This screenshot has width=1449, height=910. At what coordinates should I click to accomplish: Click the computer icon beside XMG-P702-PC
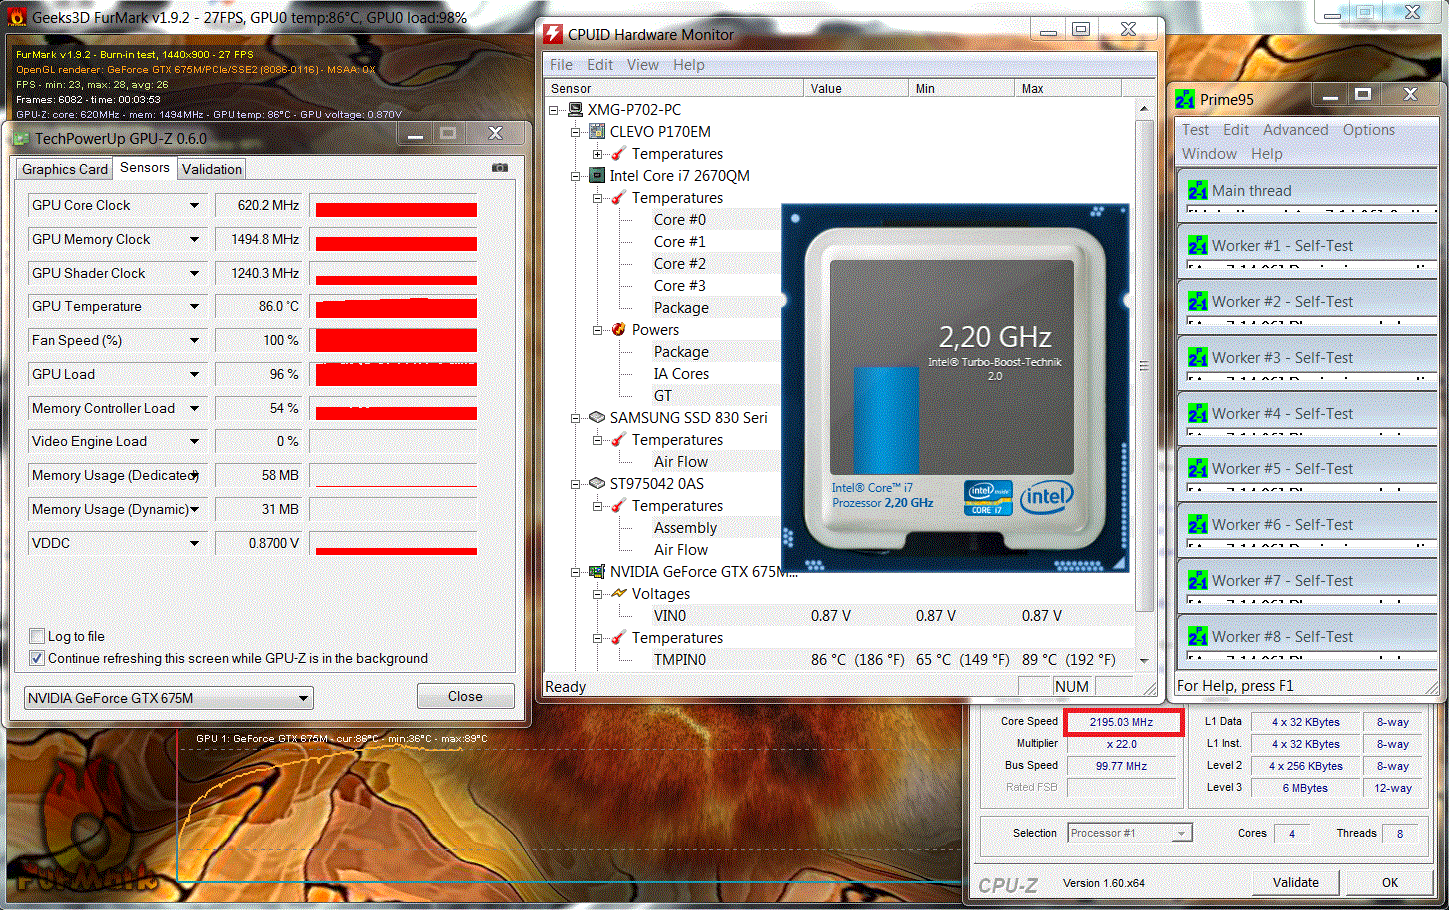click(x=575, y=110)
